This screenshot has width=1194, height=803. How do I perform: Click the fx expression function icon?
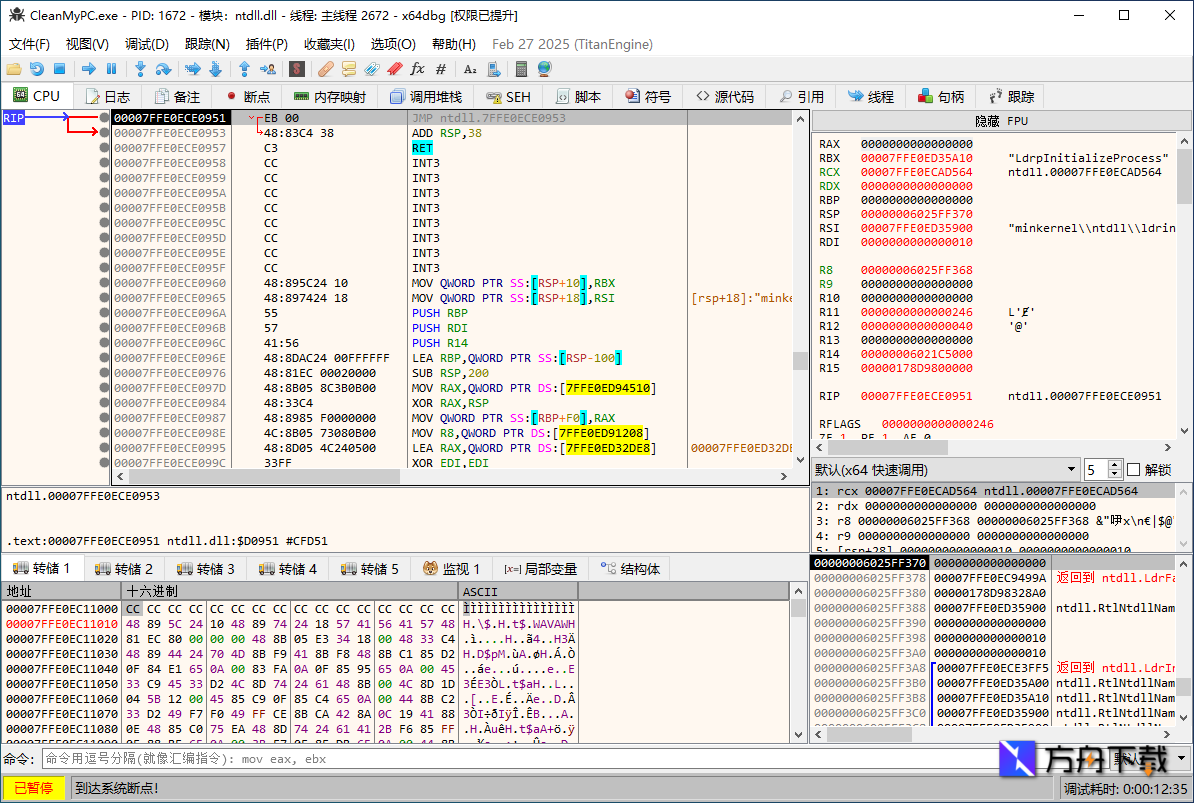[419, 69]
